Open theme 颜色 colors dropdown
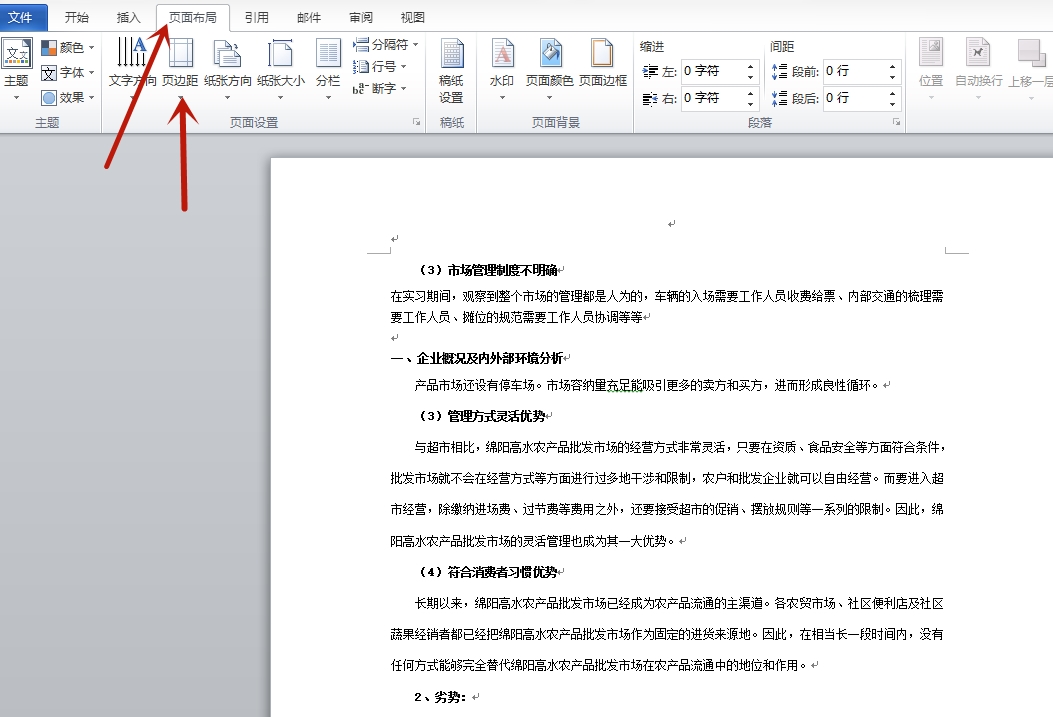This screenshot has width=1053, height=717. point(67,48)
